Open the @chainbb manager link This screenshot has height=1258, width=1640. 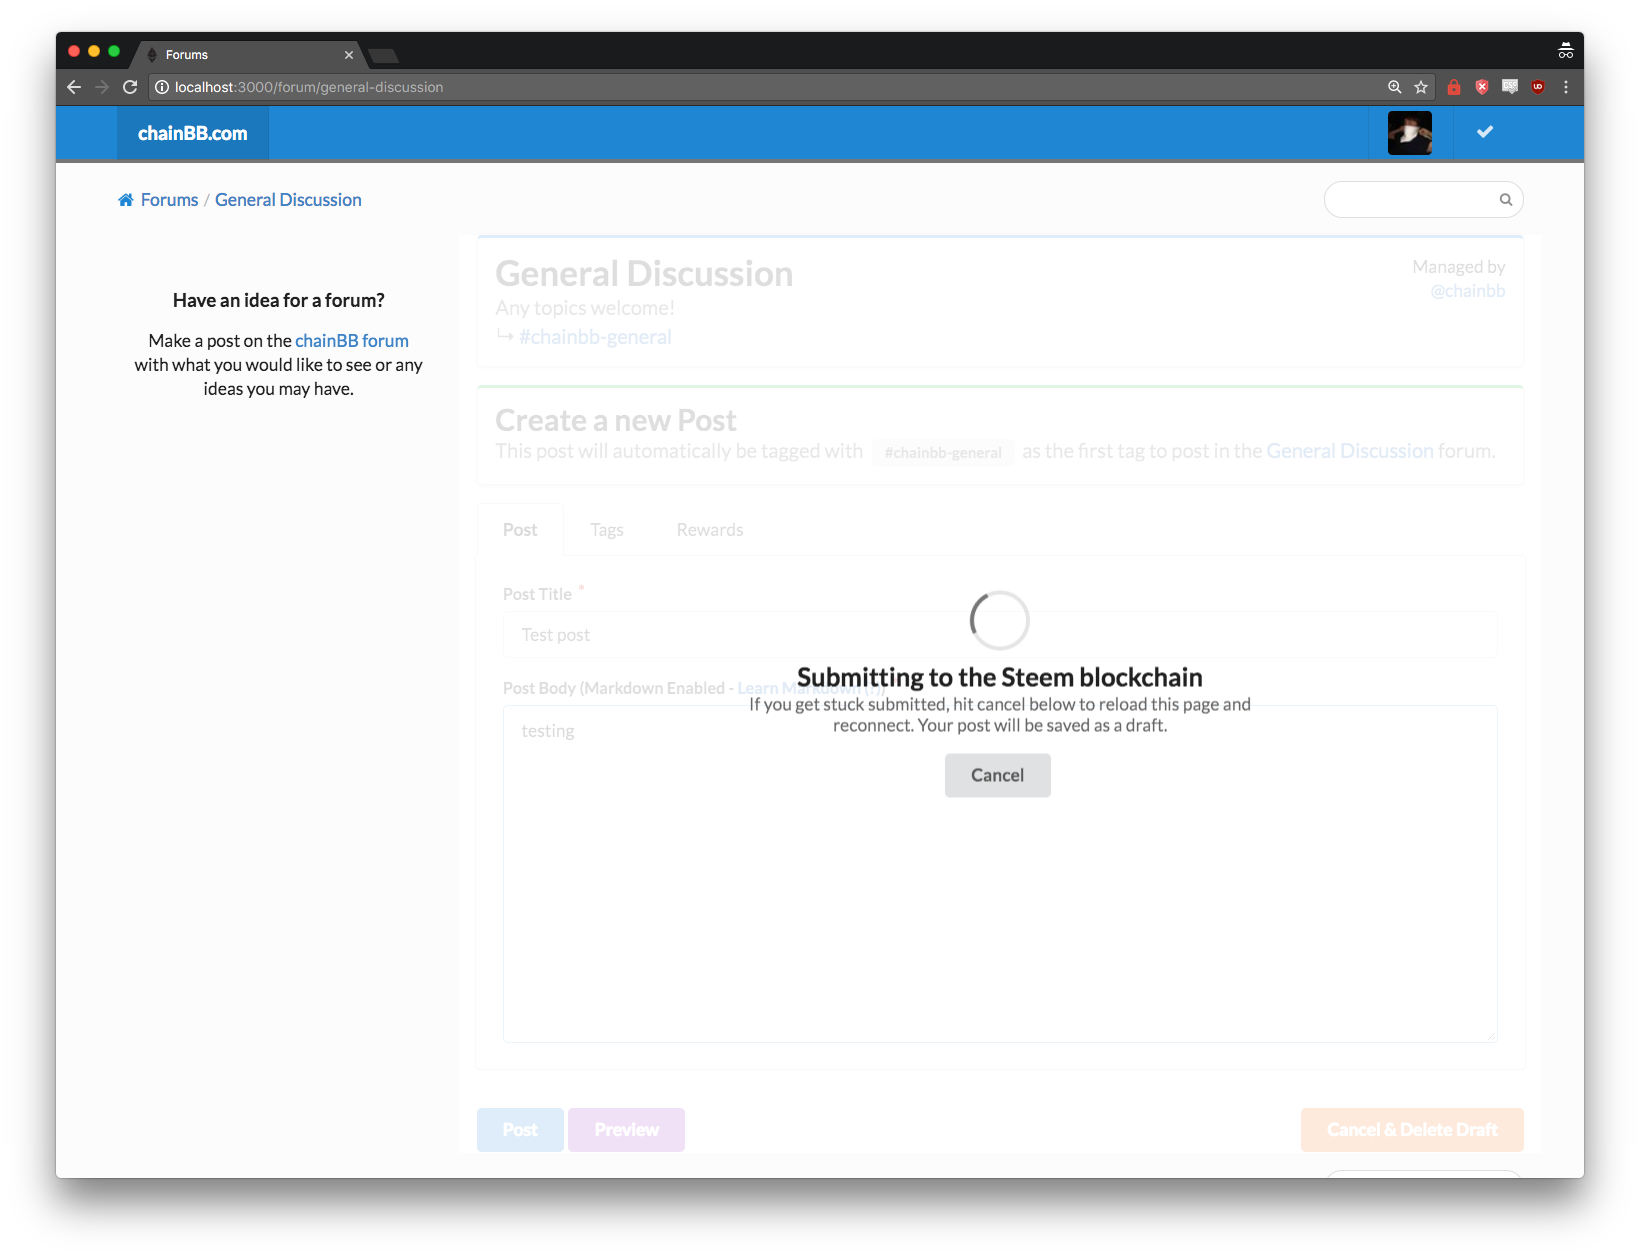pyautogui.click(x=1467, y=291)
